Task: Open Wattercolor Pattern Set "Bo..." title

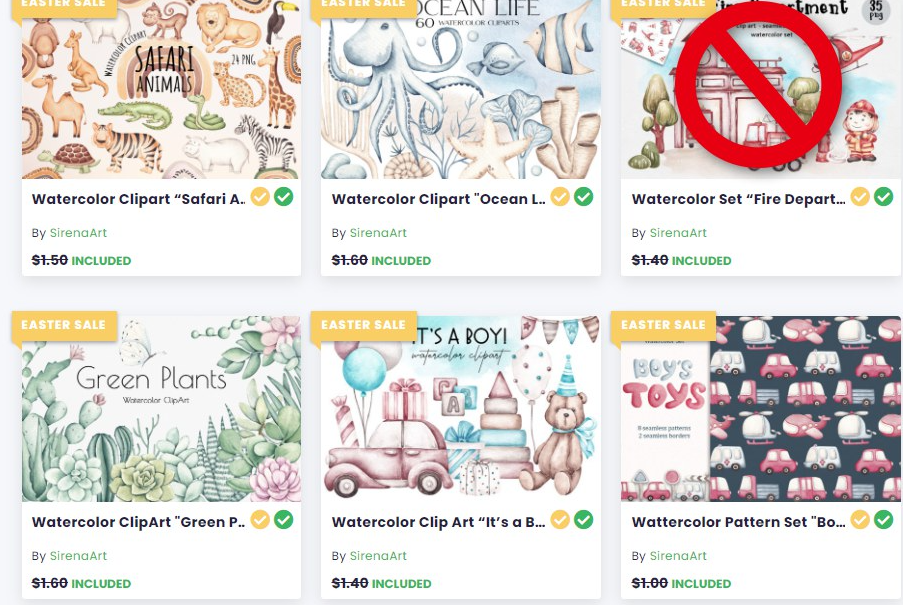Action: 738,522
